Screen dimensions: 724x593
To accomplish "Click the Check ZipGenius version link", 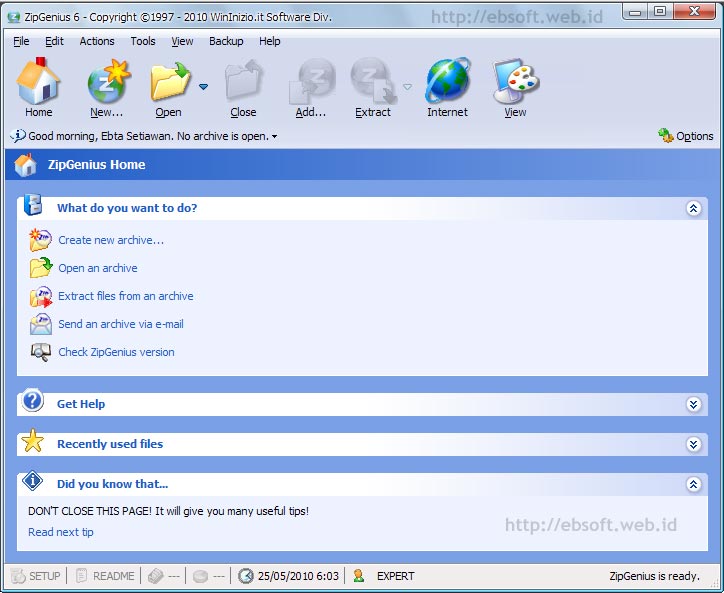I will pos(116,352).
